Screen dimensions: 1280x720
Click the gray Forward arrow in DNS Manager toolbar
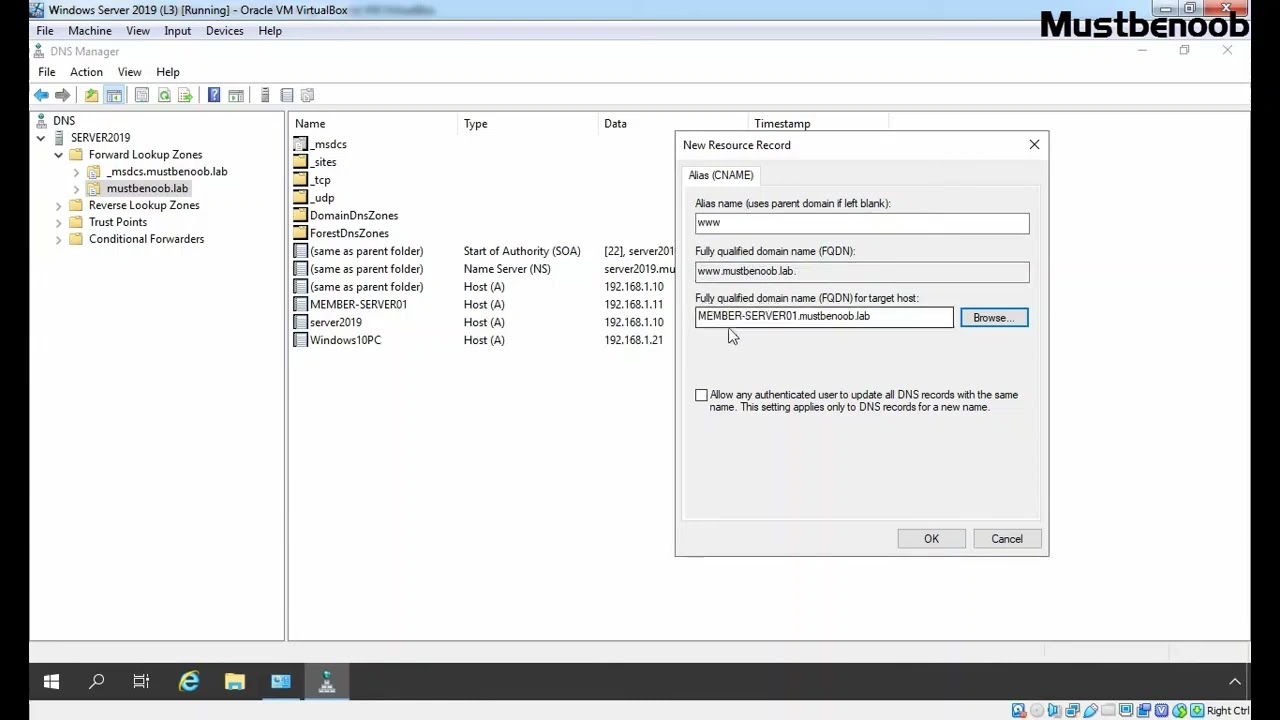62,95
